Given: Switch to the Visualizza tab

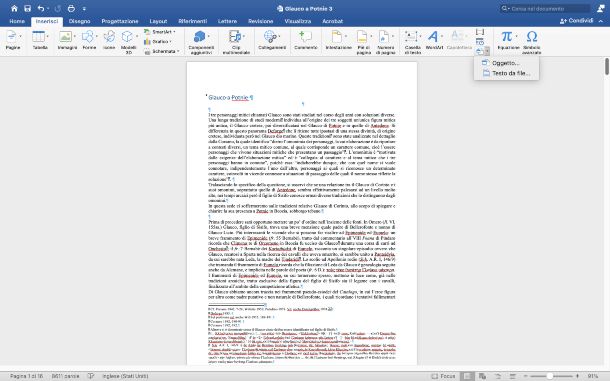Looking at the screenshot, I should (298, 21).
